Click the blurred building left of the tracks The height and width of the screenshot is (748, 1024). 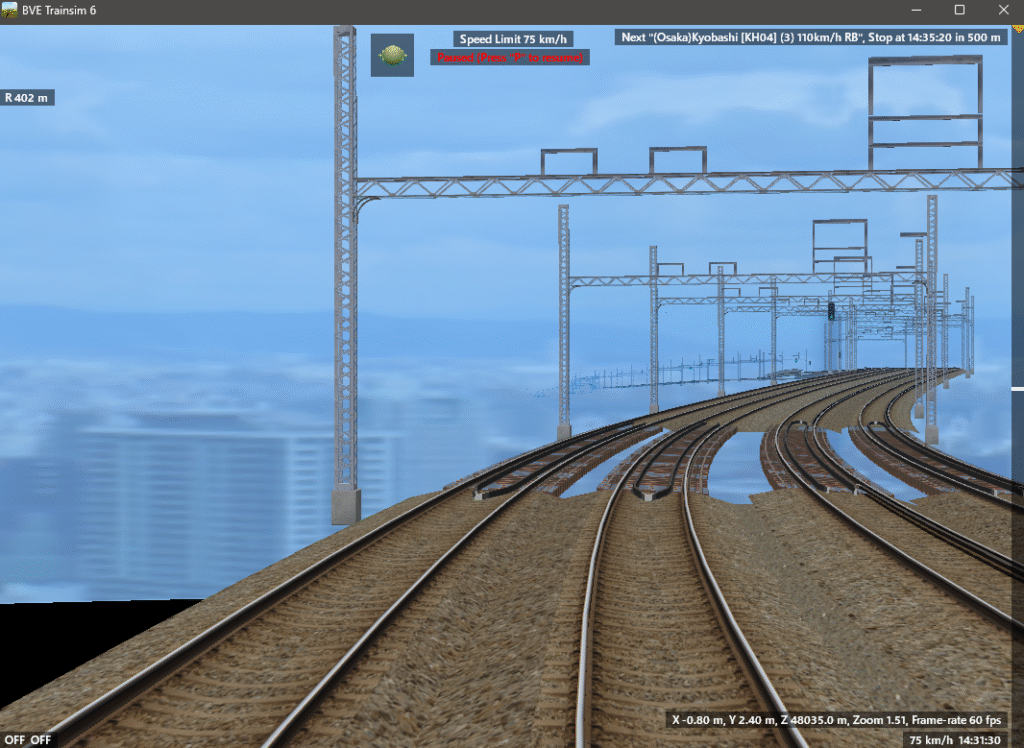click(x=180, y=490)
